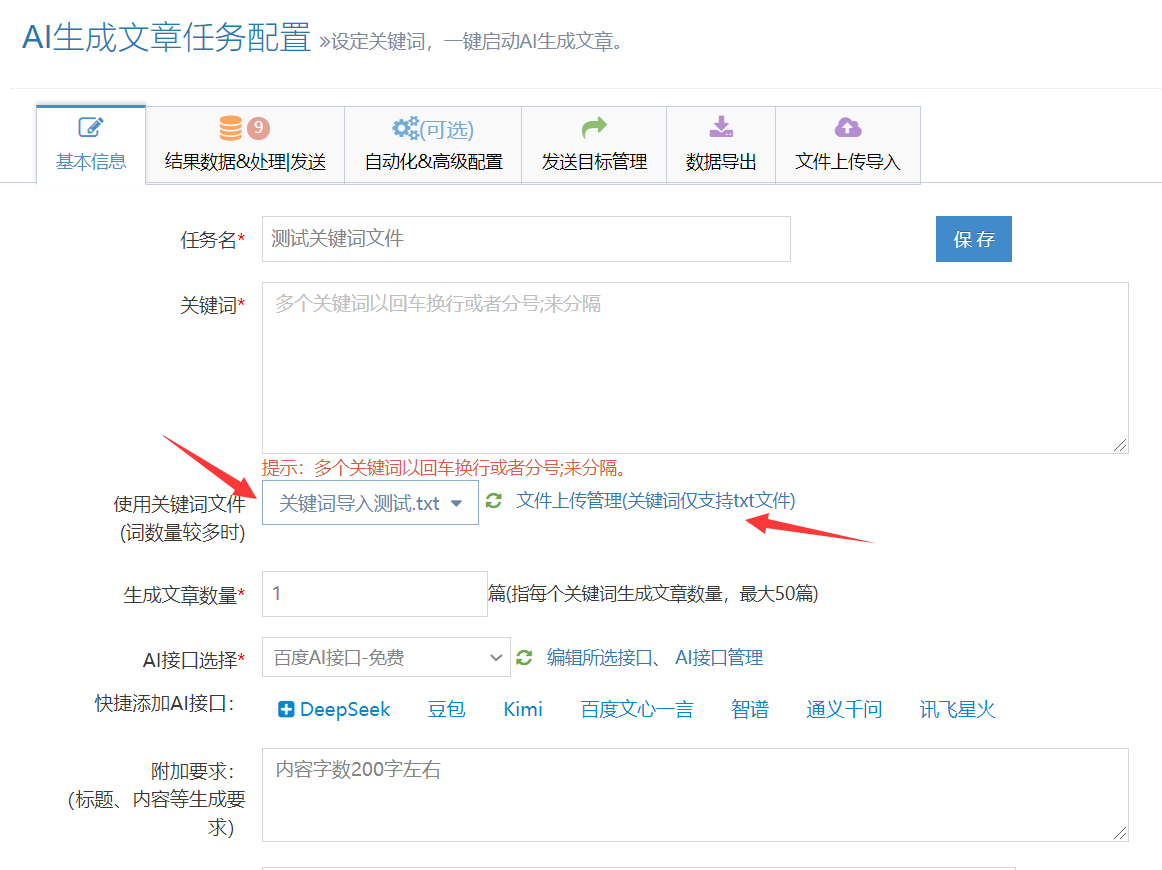
Task: Click the refresh icon next to AI接口选择
Action: tap(524, 658)
